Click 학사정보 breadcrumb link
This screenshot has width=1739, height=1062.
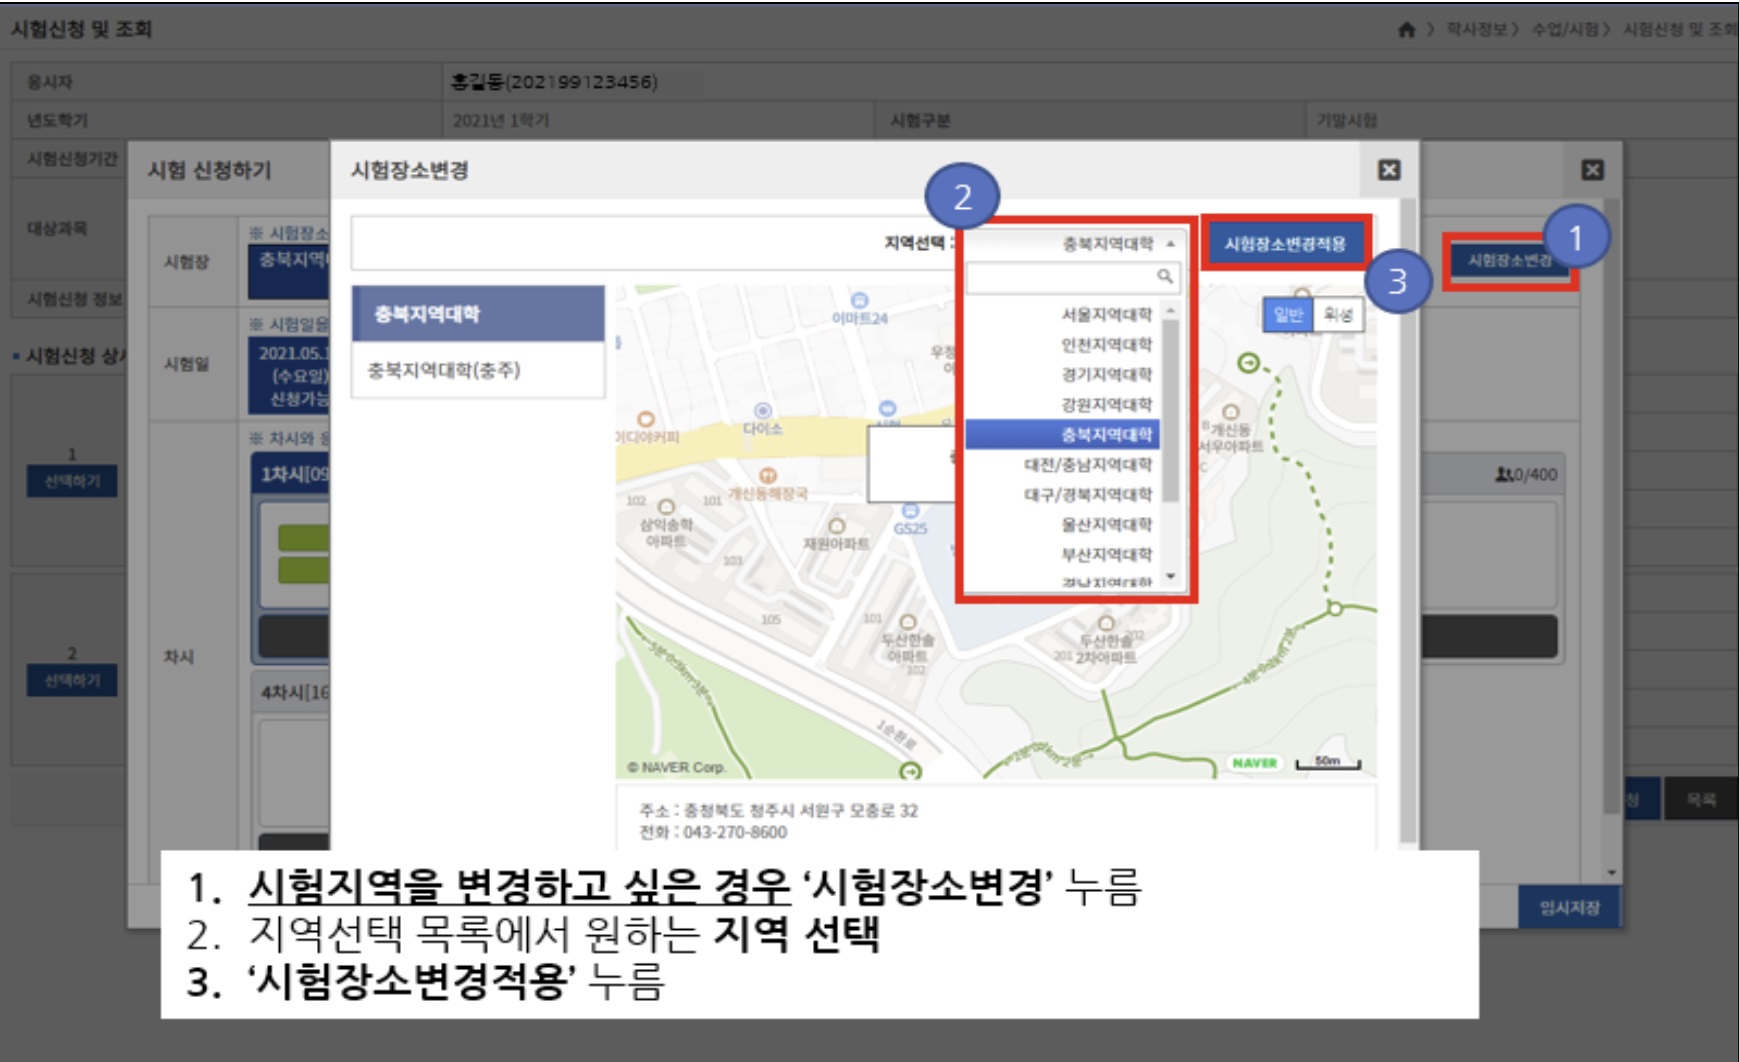pos(1477,30)
